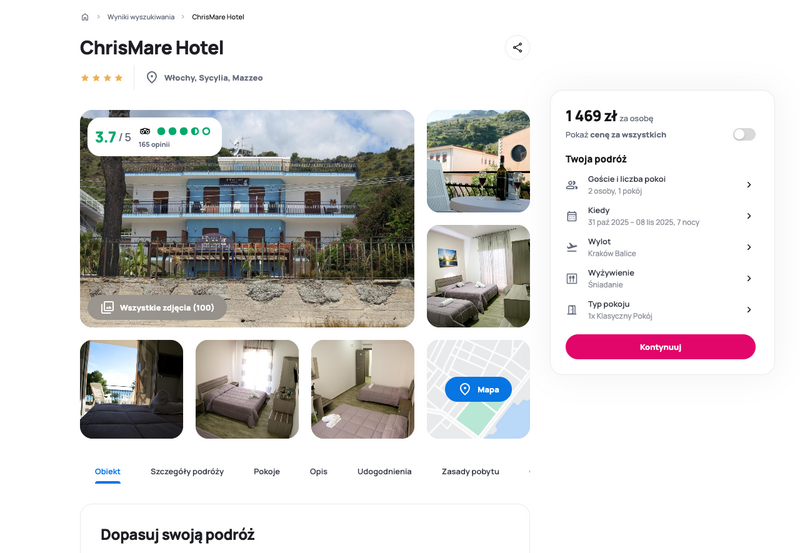Viewport: 800px width, 553px height.
Task: Click the cutlery icon beside Wyżywienie
Action: [572, 279]
